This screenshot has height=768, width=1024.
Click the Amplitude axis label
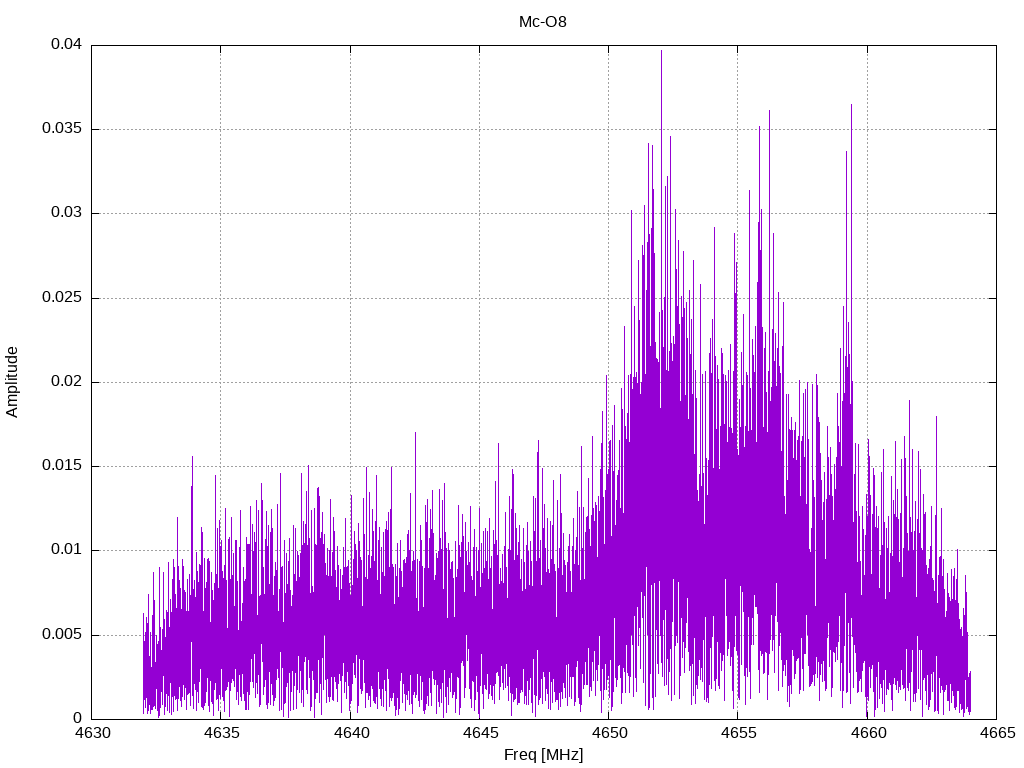[x=12, y=382]
